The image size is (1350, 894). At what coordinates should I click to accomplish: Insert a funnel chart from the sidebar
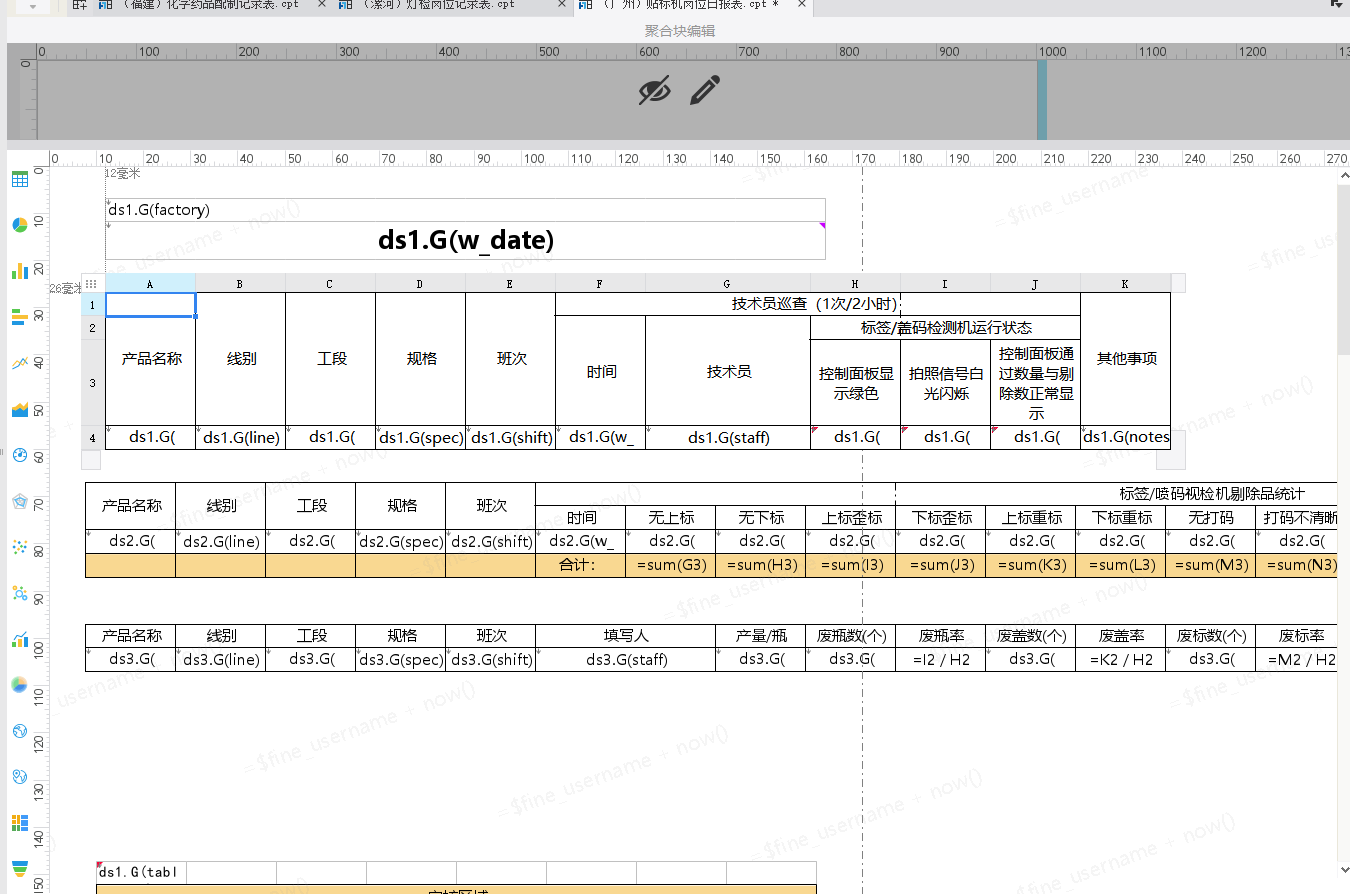19,868
